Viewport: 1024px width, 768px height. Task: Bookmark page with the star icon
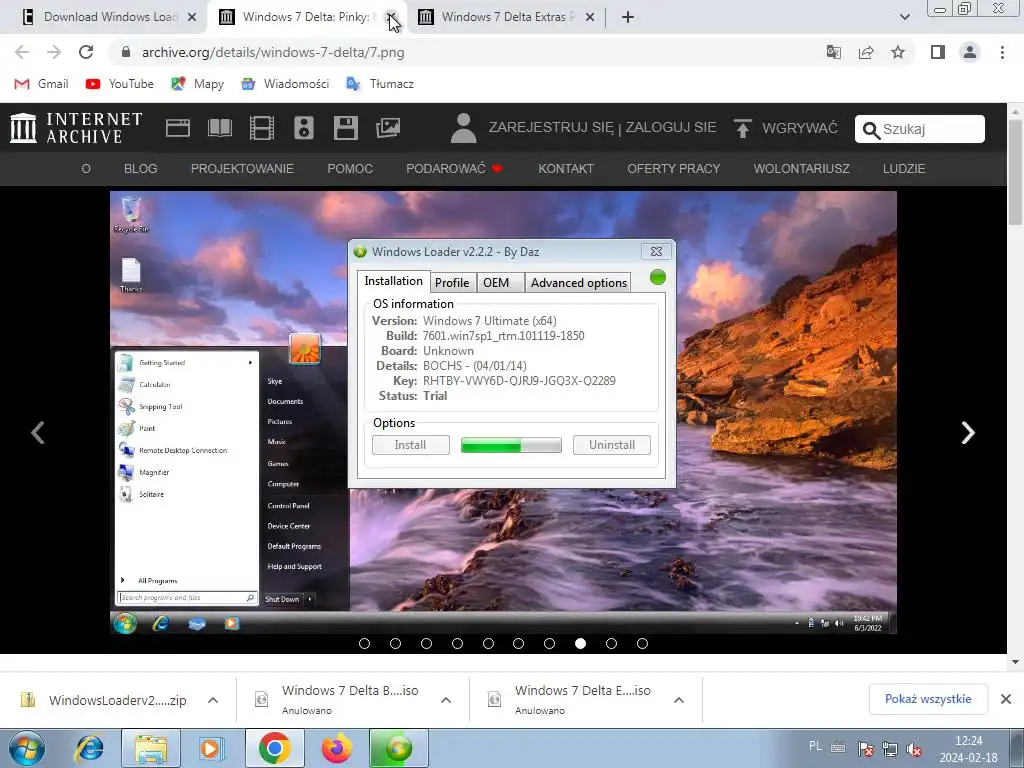pyautogui.click(x=898, y=52)
